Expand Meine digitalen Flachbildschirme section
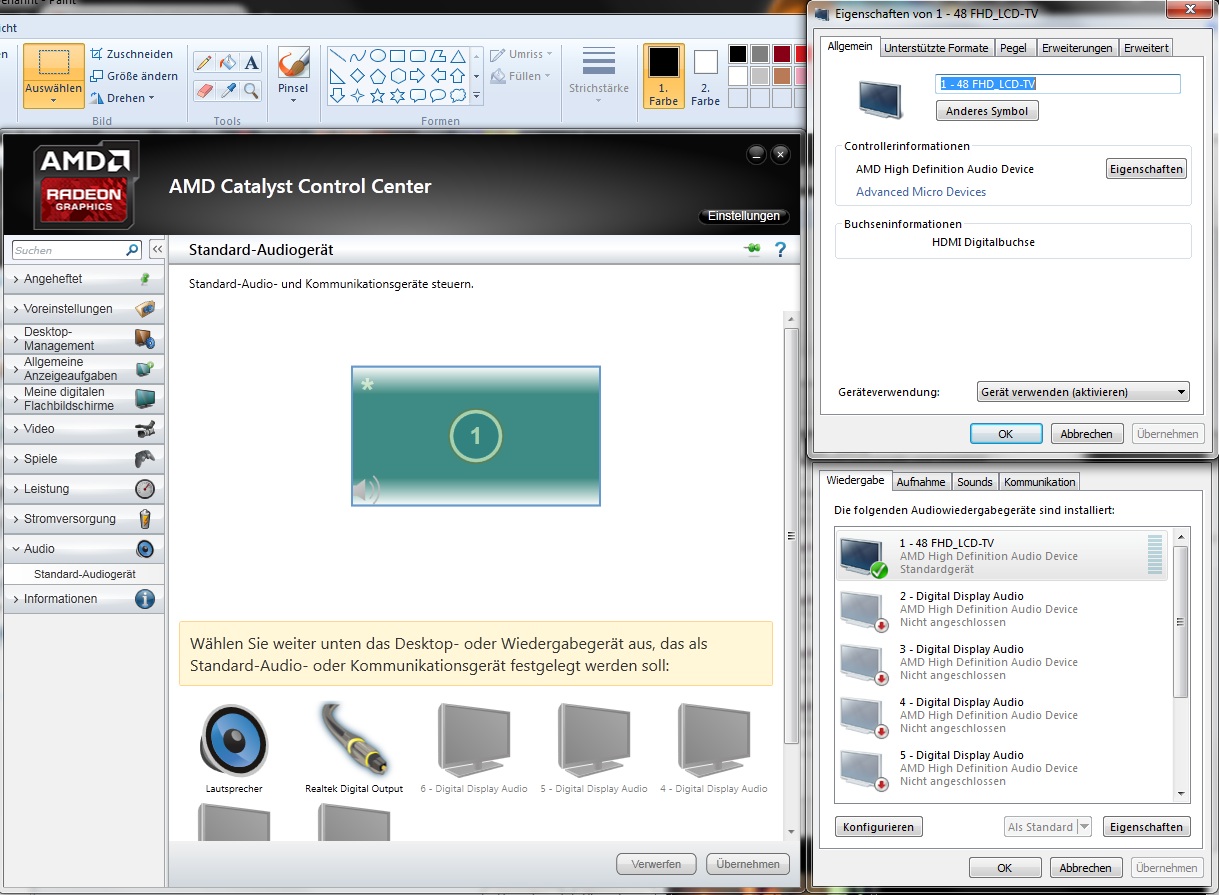Screen dimensions: 1219x895 [84, 399]
